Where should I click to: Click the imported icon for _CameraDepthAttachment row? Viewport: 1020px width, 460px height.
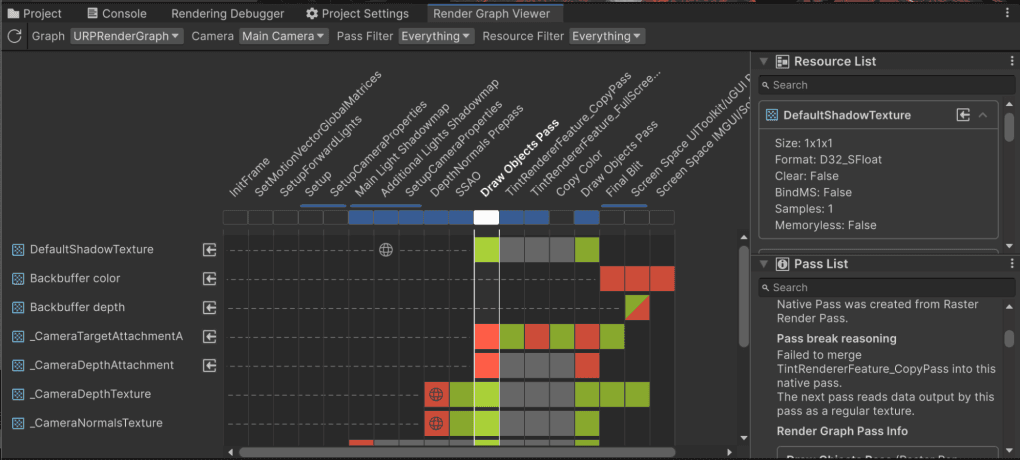(209, 365)
